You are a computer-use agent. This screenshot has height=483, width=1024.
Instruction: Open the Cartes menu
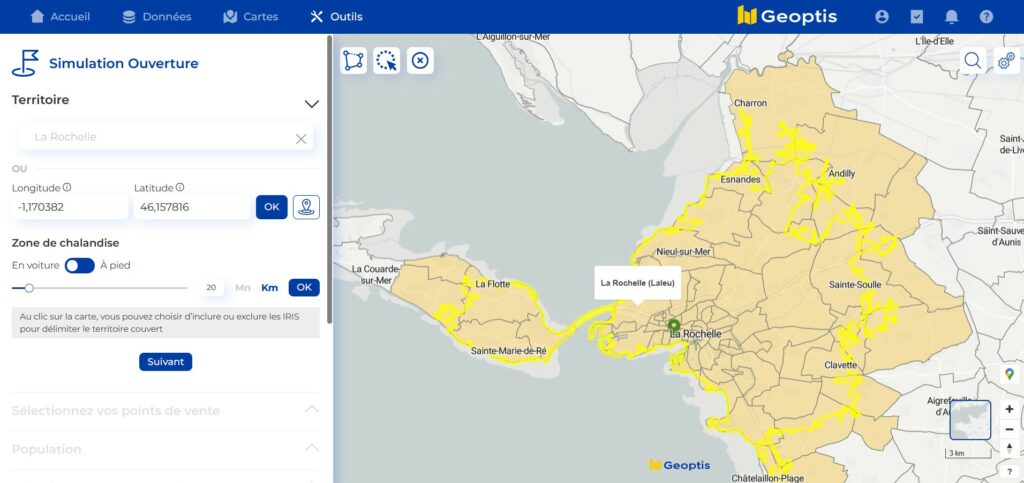tap(250, 16)
